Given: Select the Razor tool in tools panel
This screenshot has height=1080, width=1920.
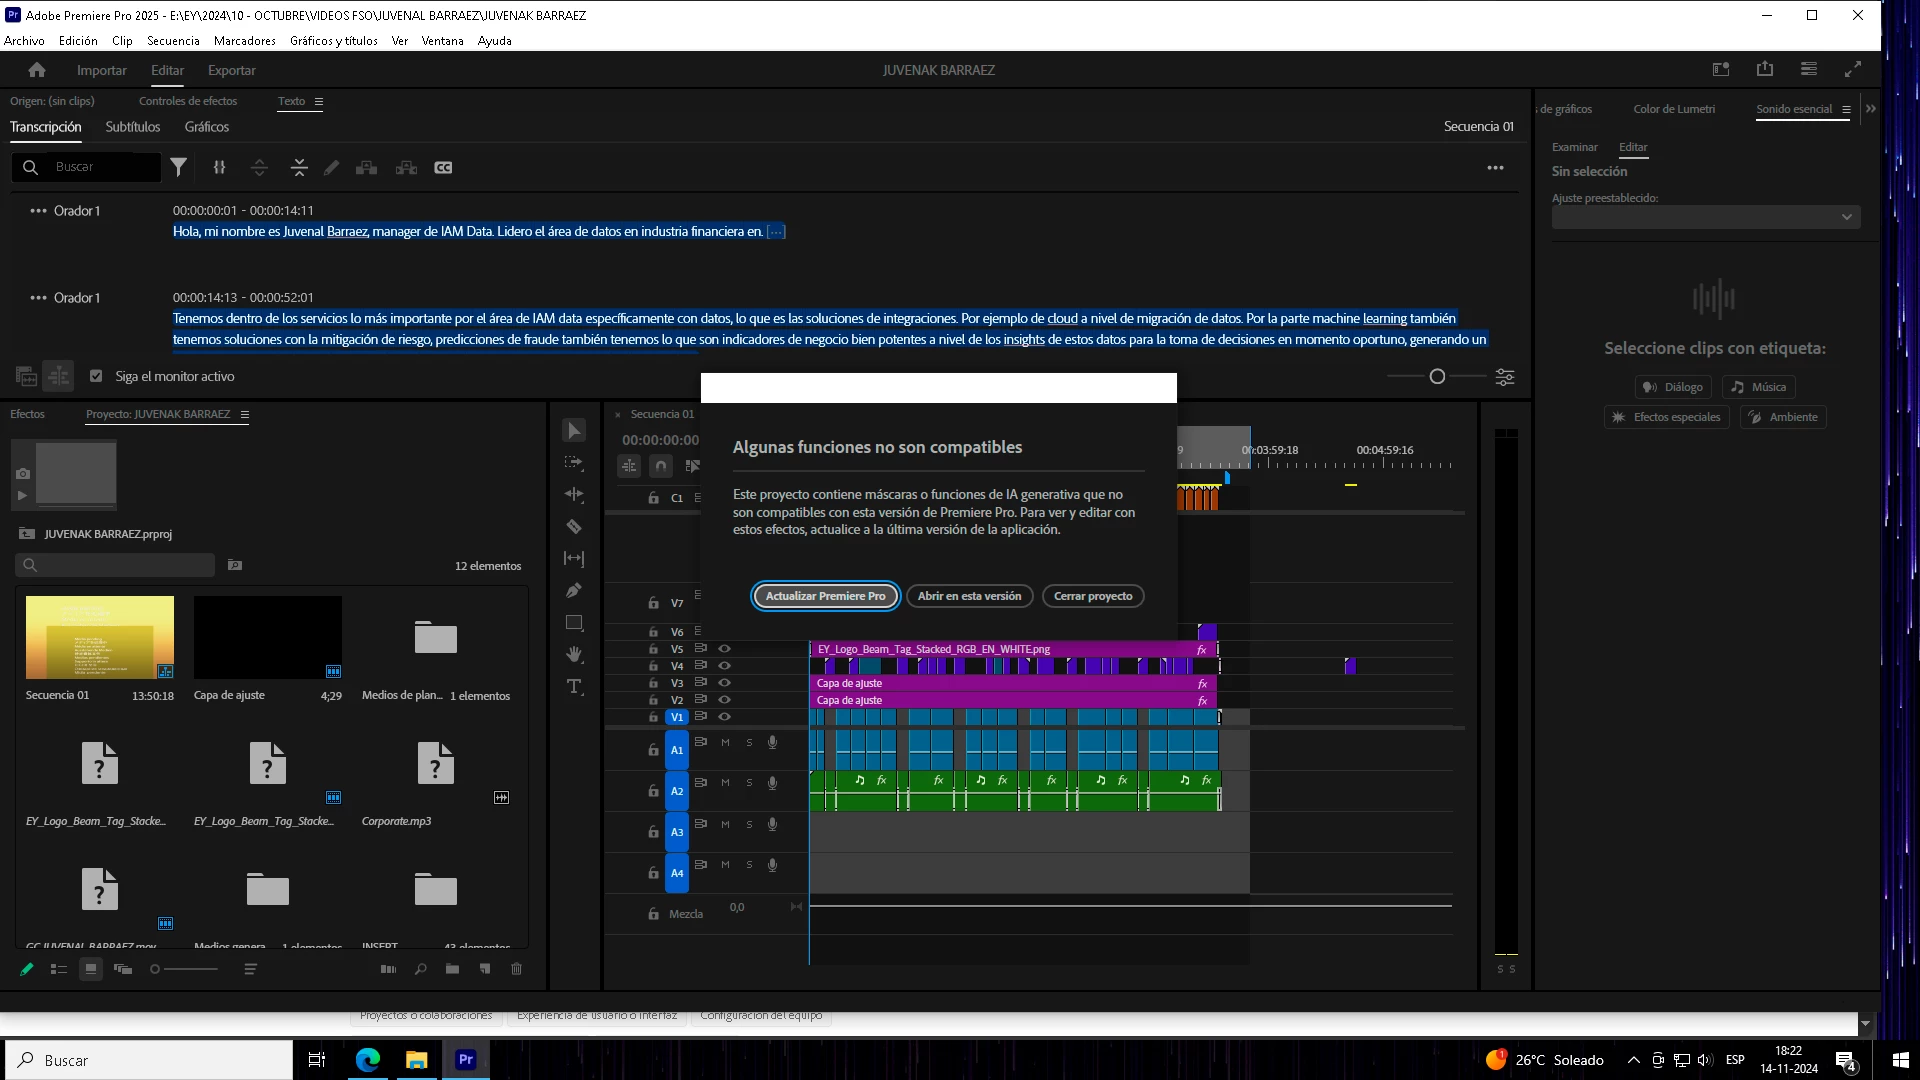Looking at the screenshot, I should pyautogui.click(x=574, y=527).
